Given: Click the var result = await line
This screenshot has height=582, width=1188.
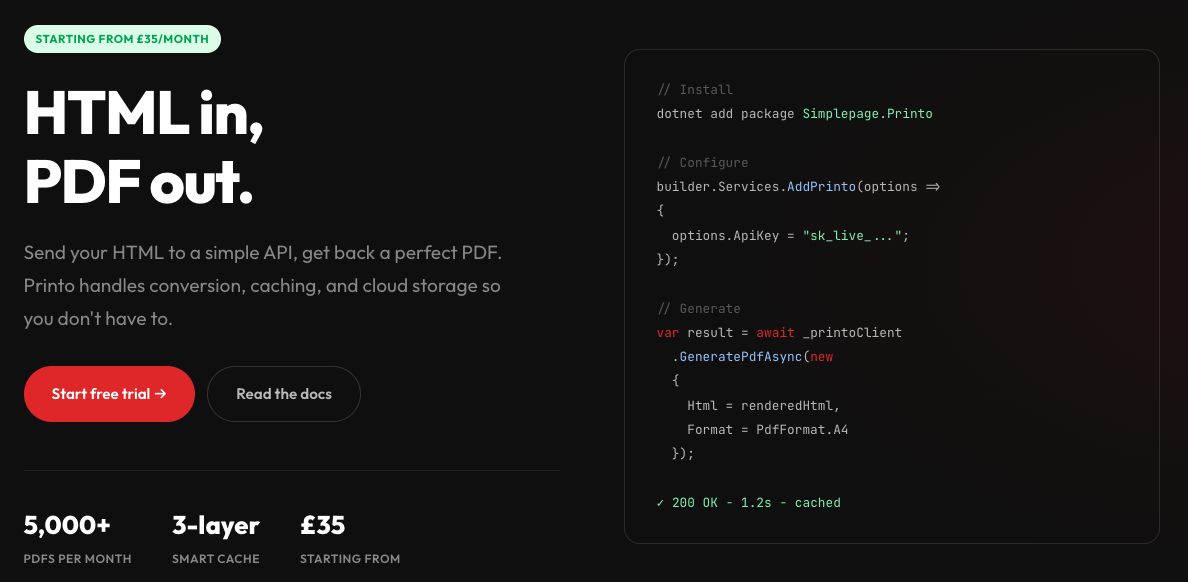Looking at the screenshot, I should 779,333.
